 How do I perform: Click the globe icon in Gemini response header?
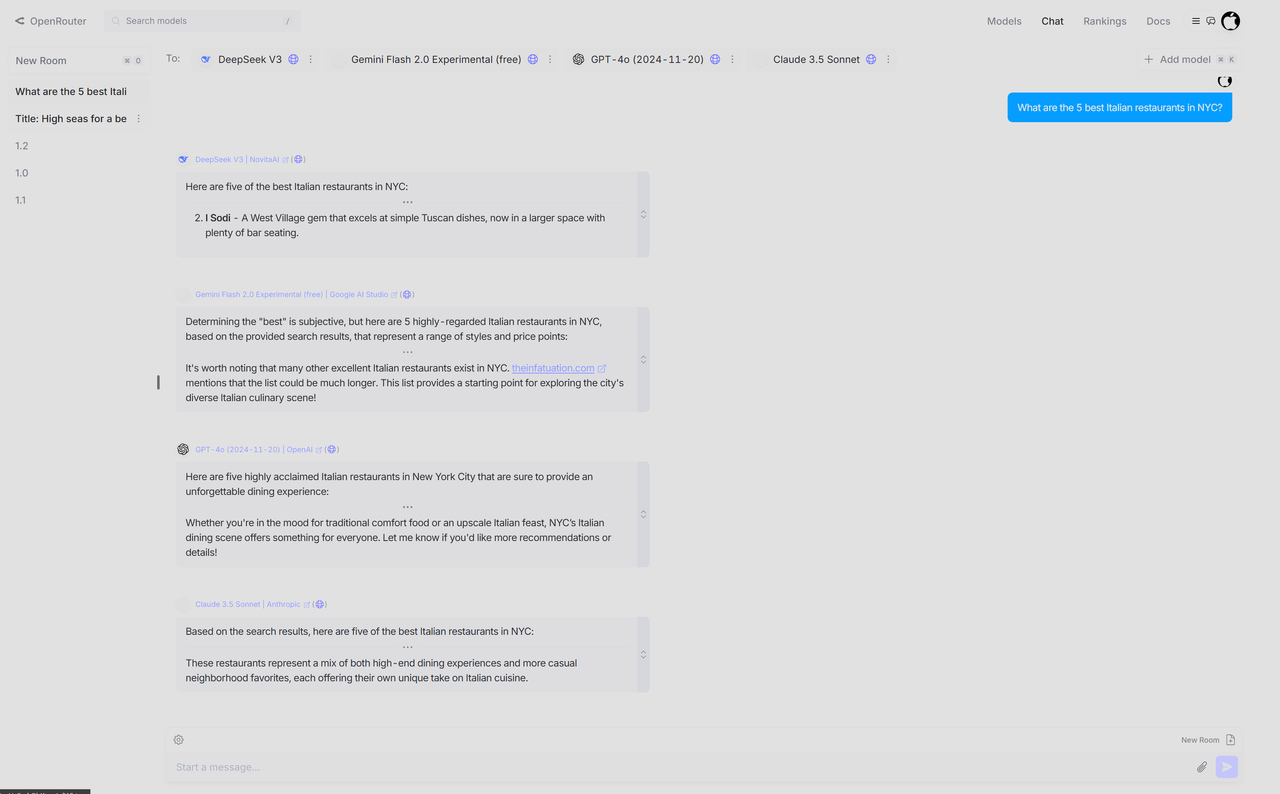pyautogui.click(x=407, y=295)
